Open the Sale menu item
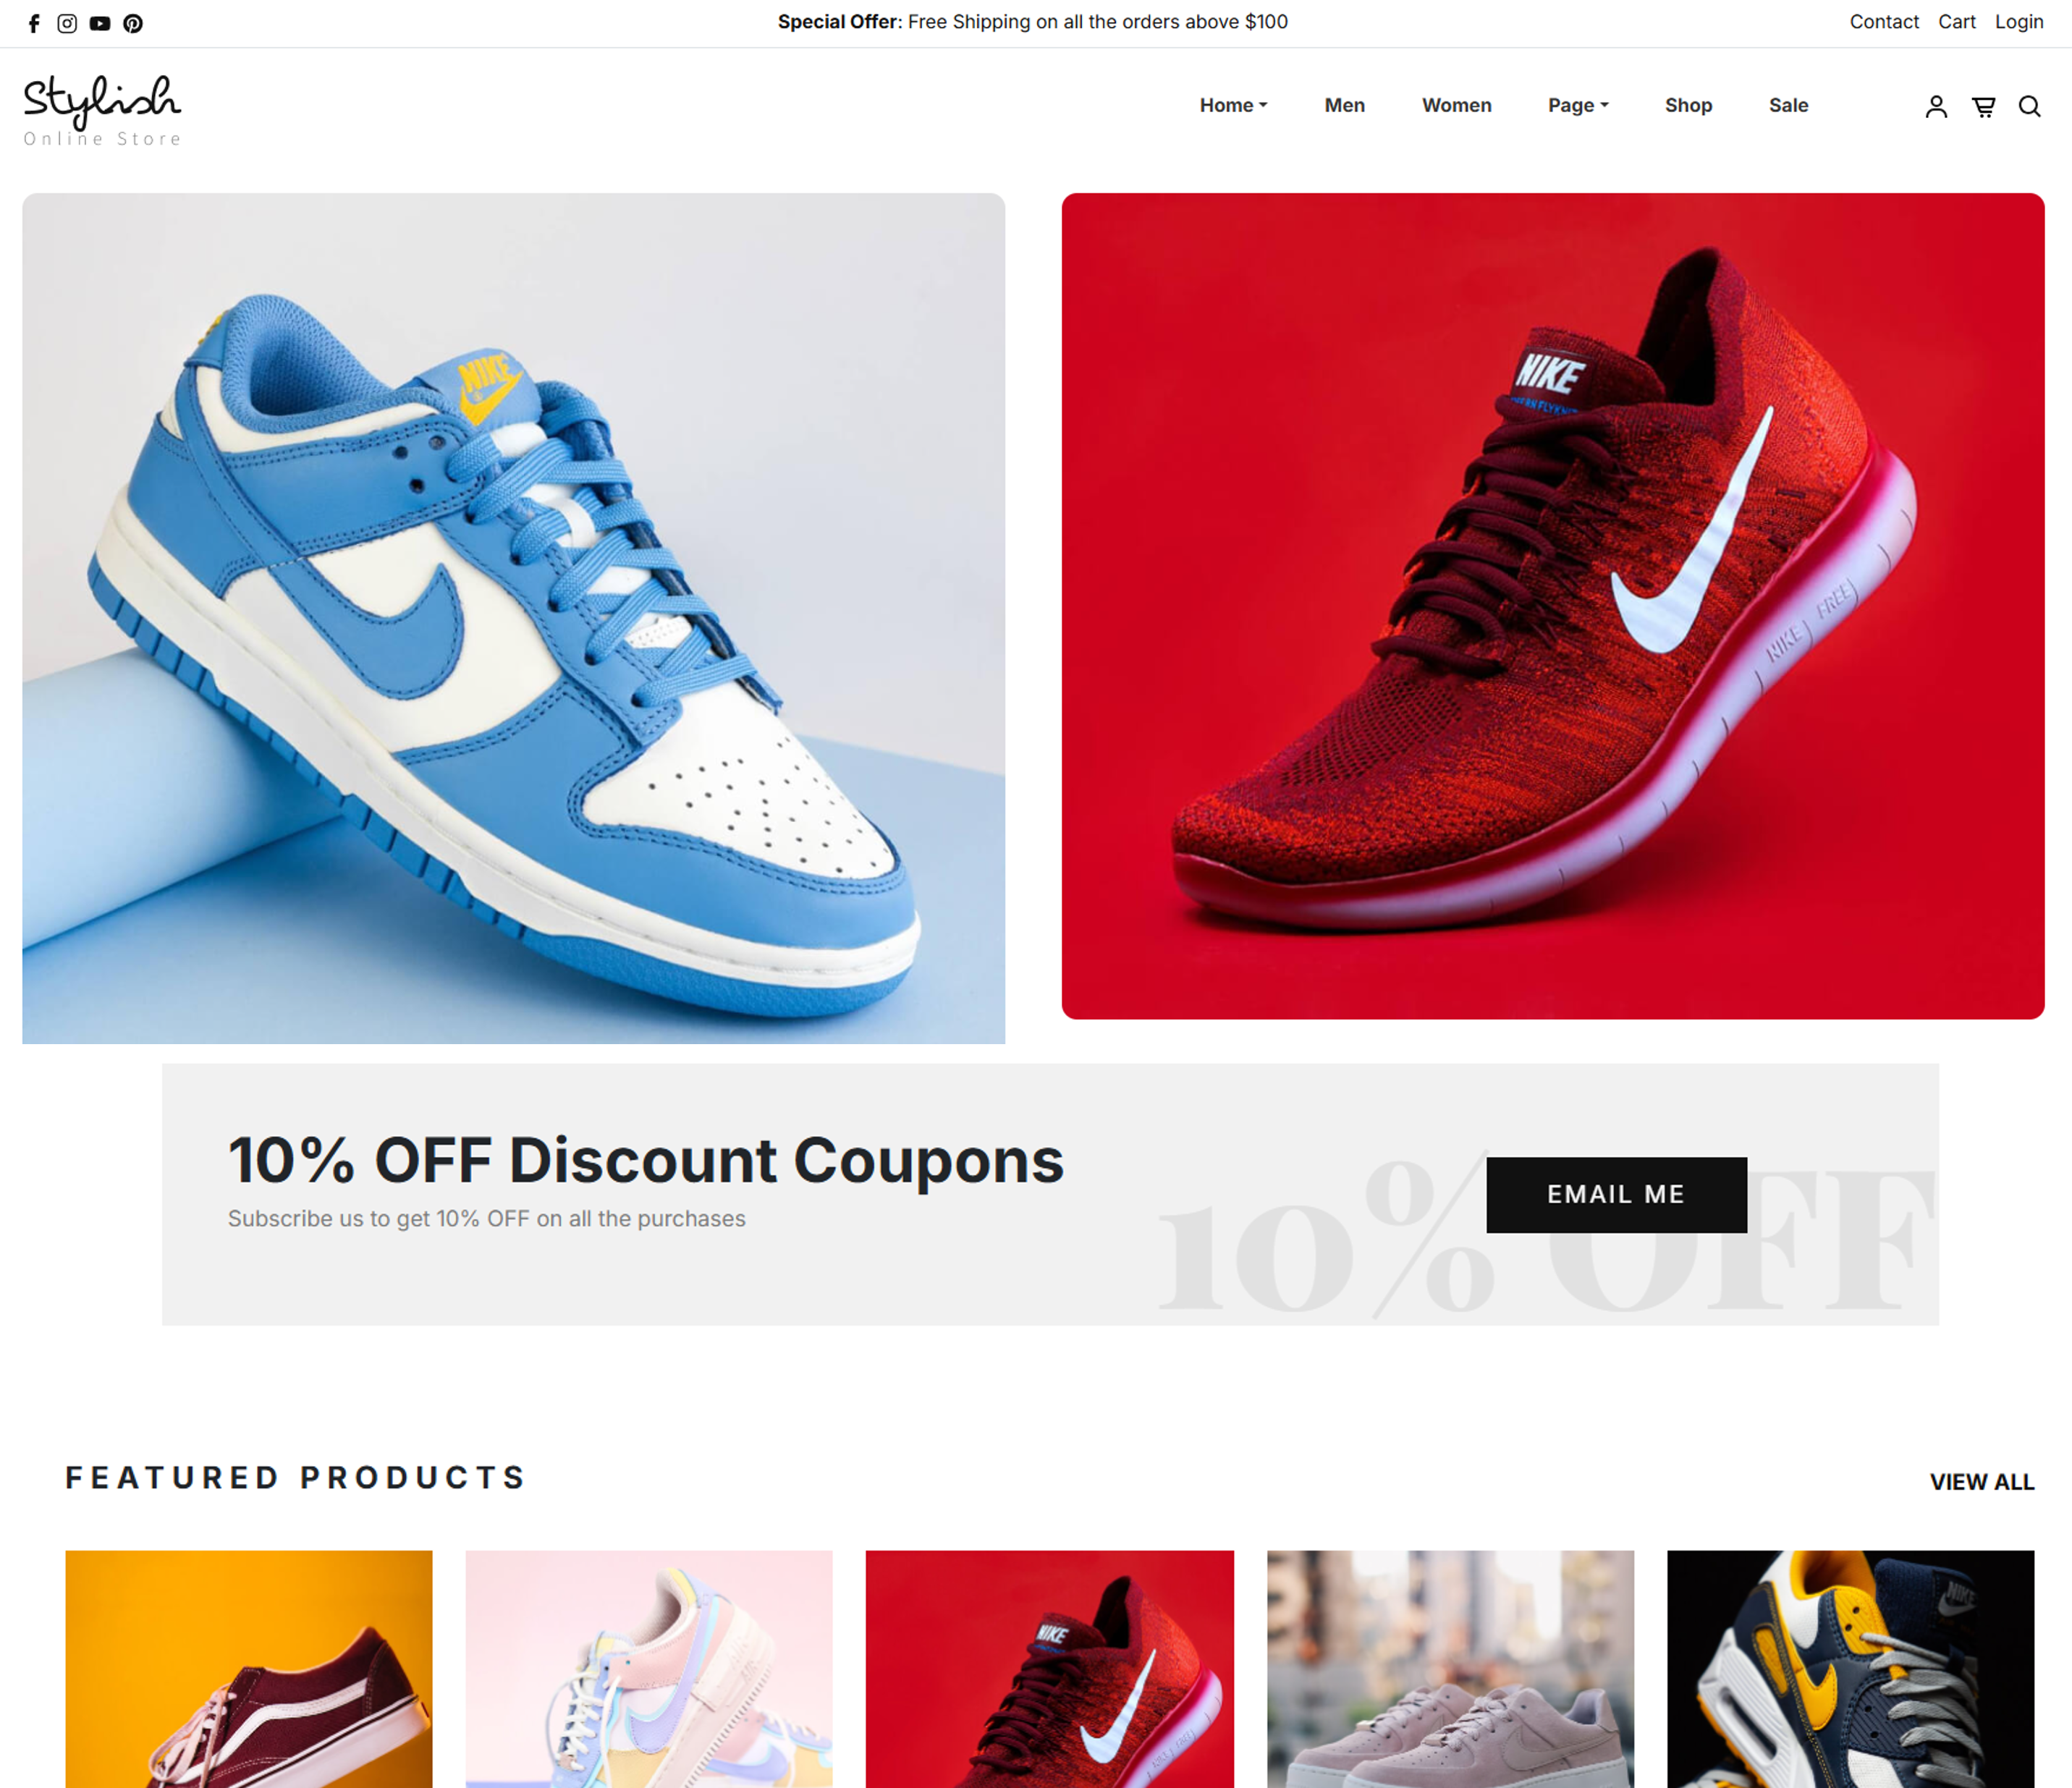Viewport: 2072px width, 1788px height. click(x=1788, y=105)
